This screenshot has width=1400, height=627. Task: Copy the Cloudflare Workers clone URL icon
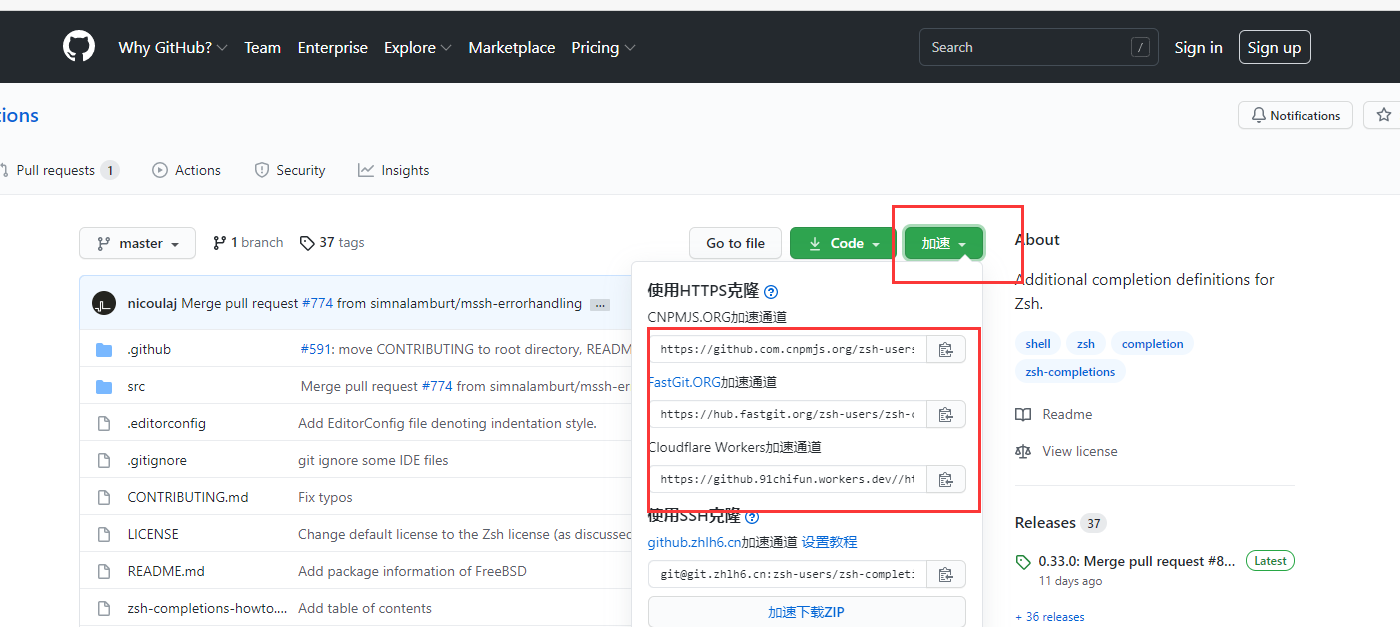coord(945,478)
